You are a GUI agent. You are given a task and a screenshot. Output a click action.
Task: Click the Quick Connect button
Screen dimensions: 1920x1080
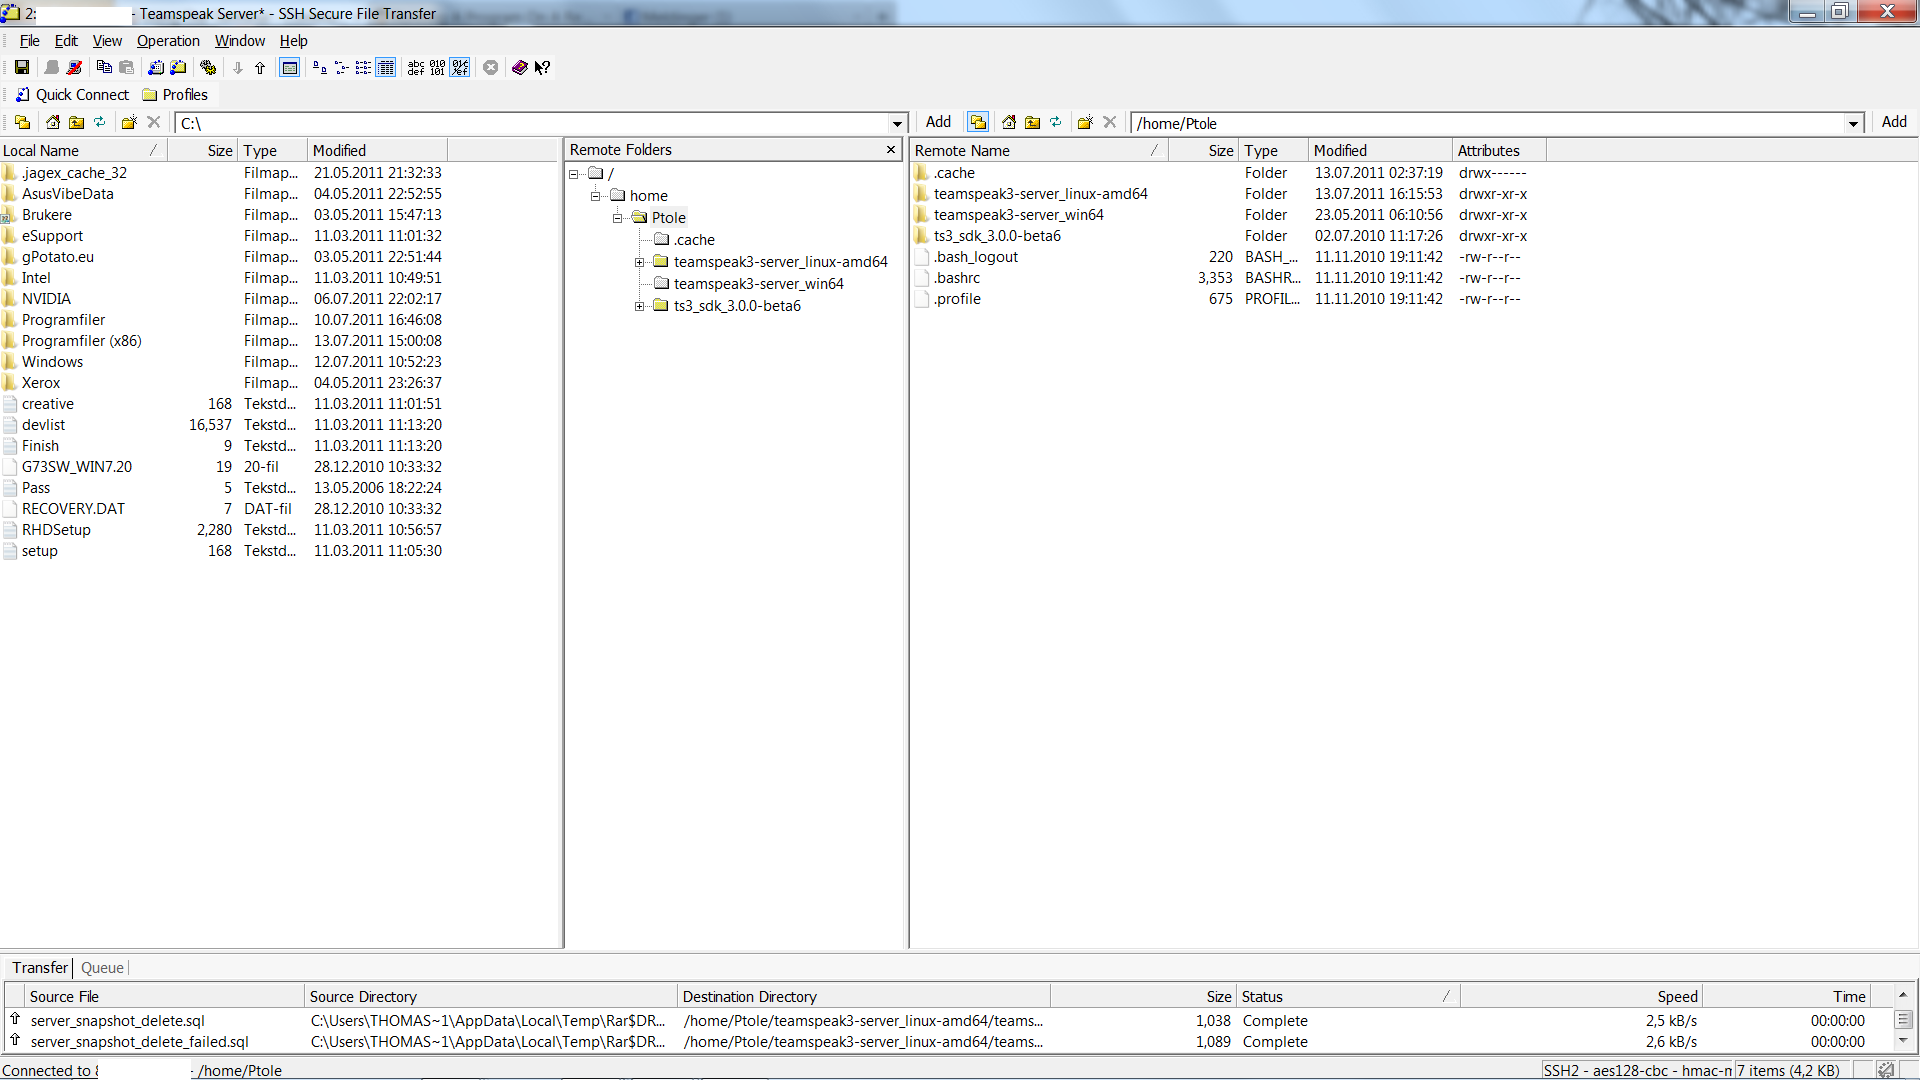click(72, 95)
